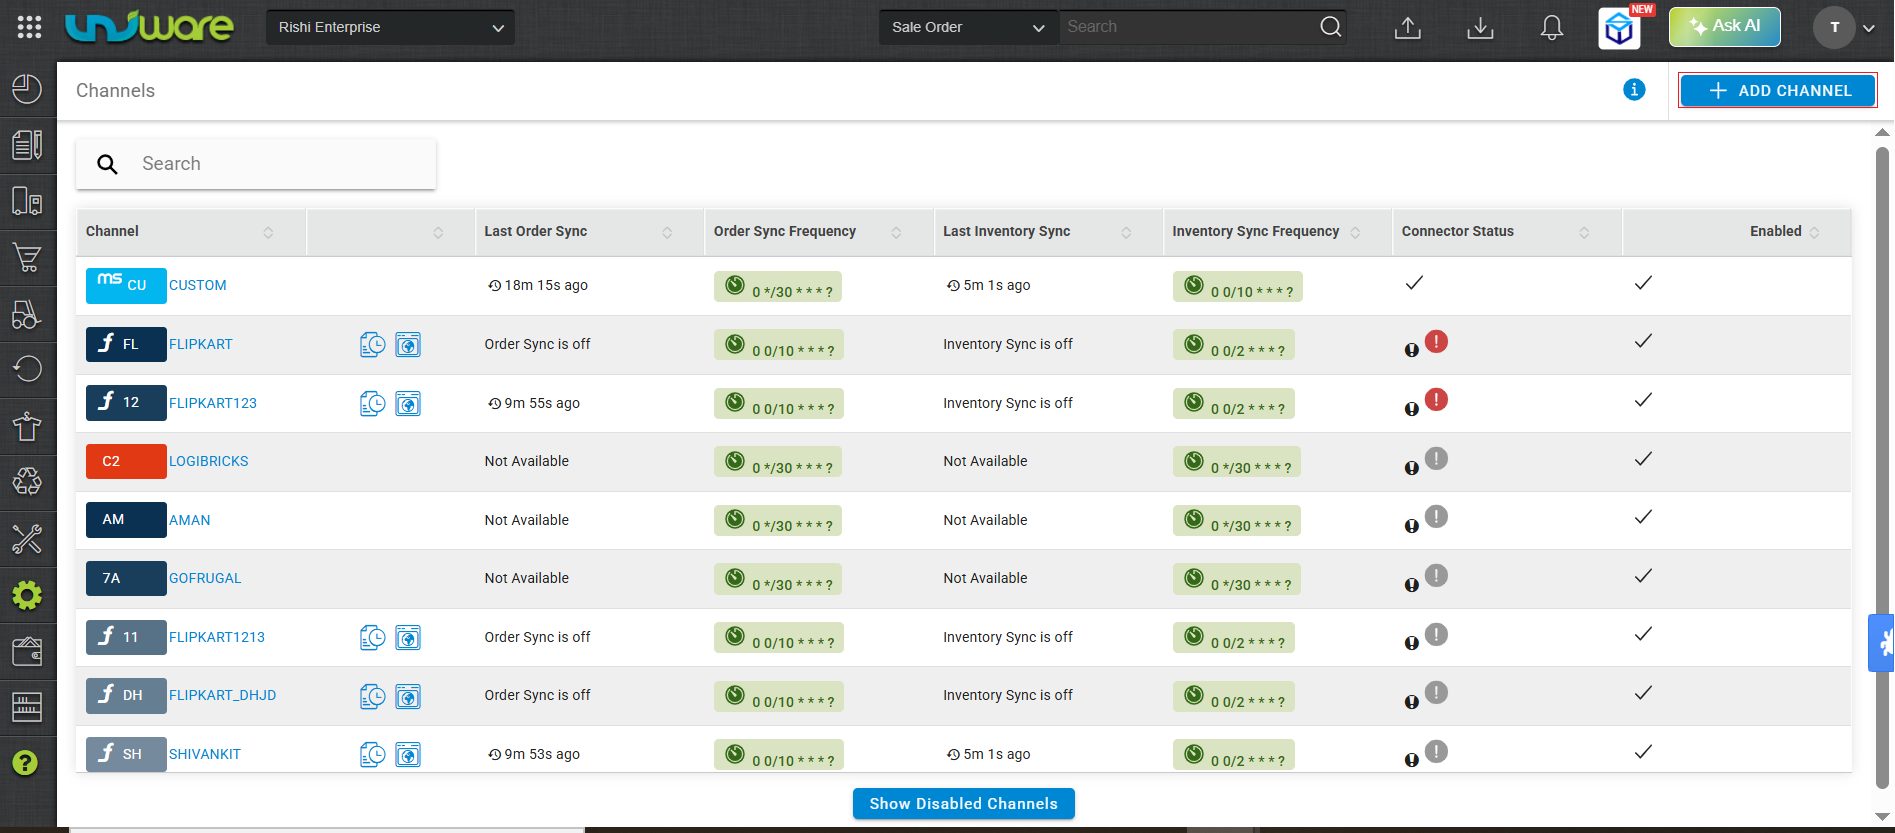Toggle Enabled checkmark for FLIPKART_DHJD channel
The width and height of the screenshot is (1895, 833).
(x=1643, y=693)
